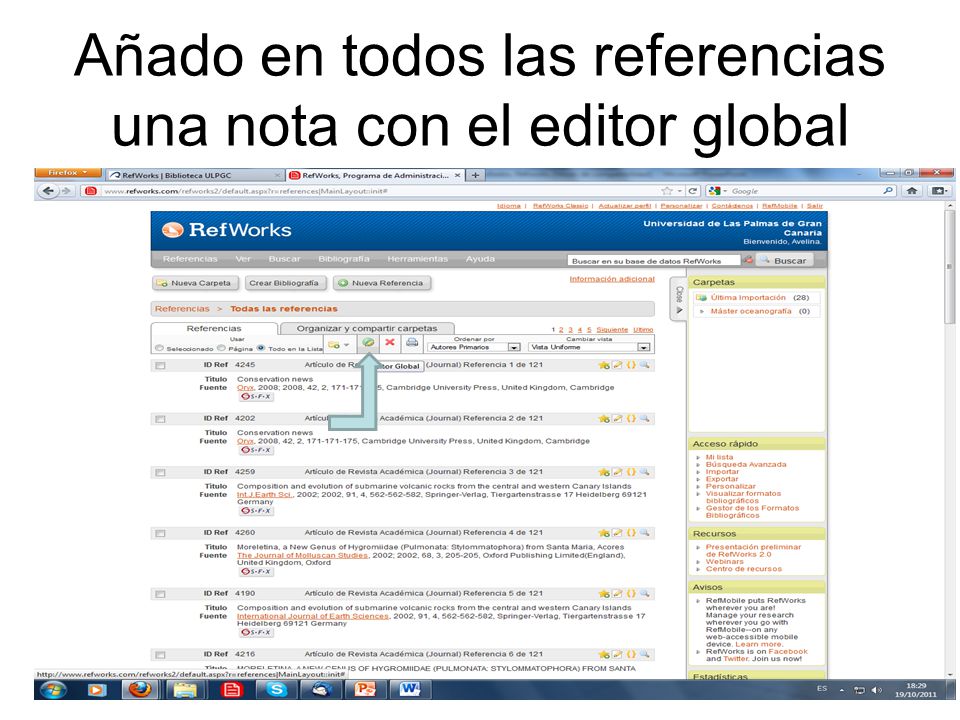Open PowerPoint from the taskbar
This screenshot has width=960, height=720.
[x=365, y=690]
